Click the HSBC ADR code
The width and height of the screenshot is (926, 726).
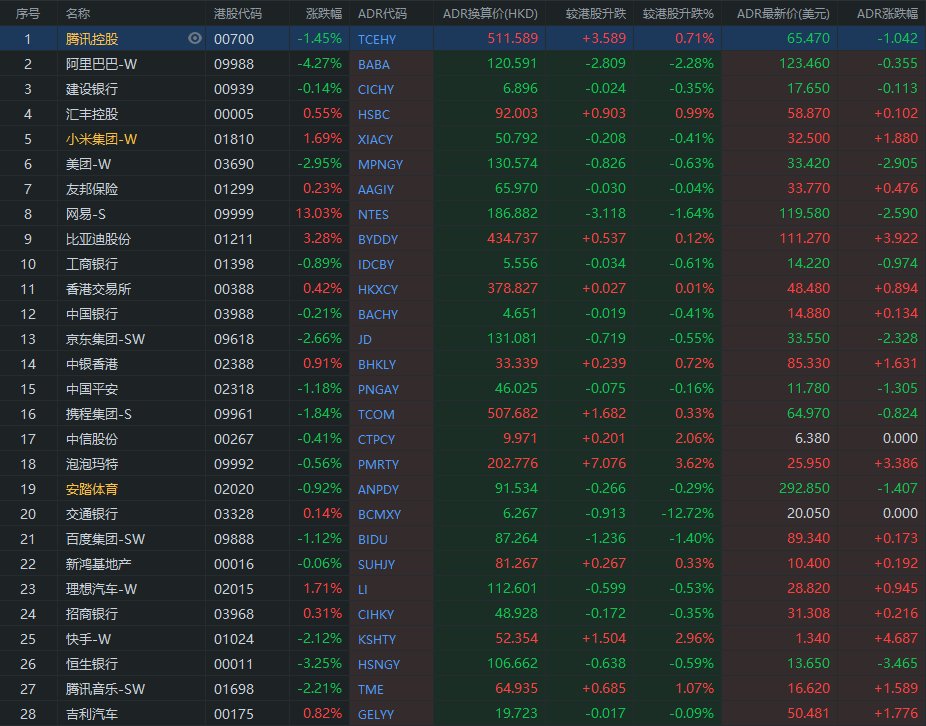tap(374, 115)
